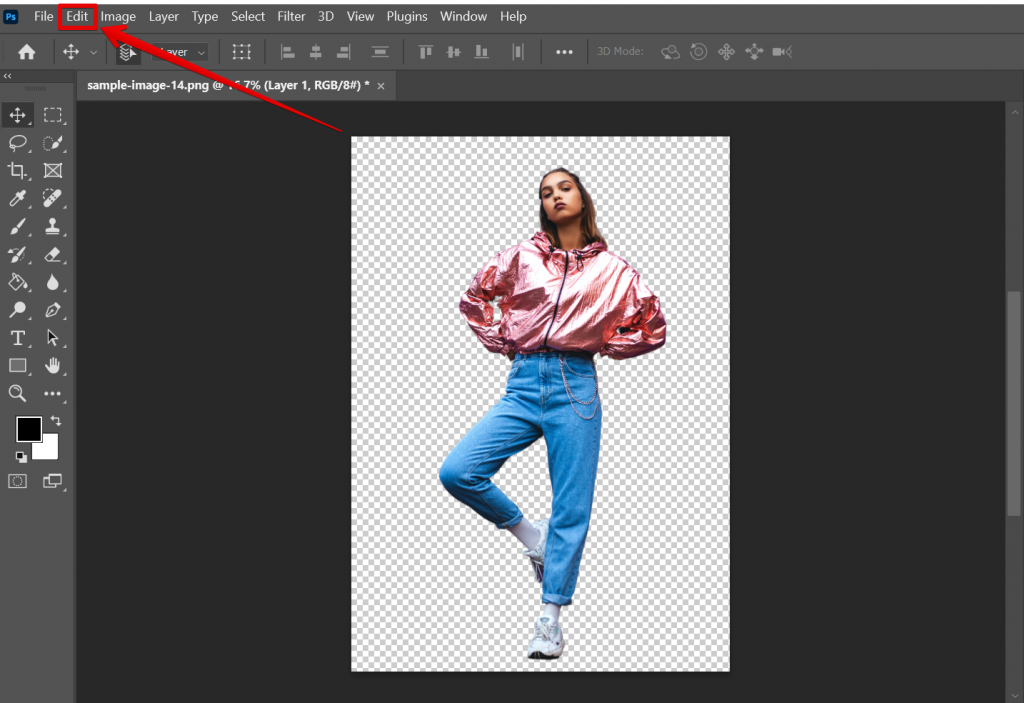
Task: Click the Home button in the options bar
Action: [x=26, y=51]
